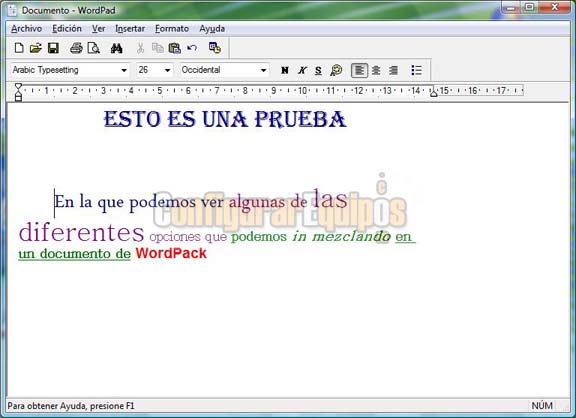The height and width of the screenshot is (418, 576).
Task: Insert date and time icon
Action: pos(215,48)
